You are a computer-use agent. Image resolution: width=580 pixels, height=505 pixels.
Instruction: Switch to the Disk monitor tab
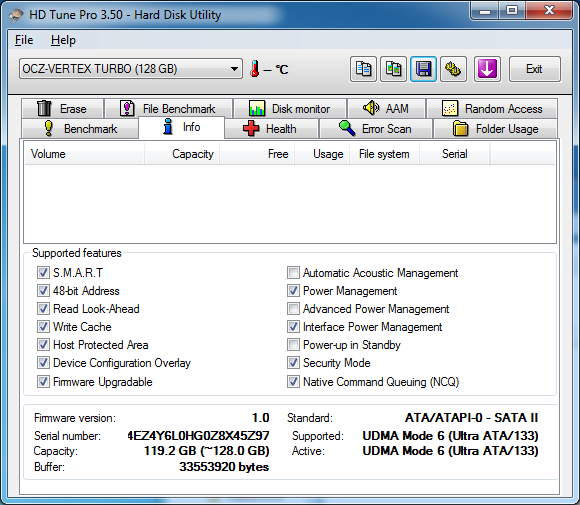pos(290,108)
